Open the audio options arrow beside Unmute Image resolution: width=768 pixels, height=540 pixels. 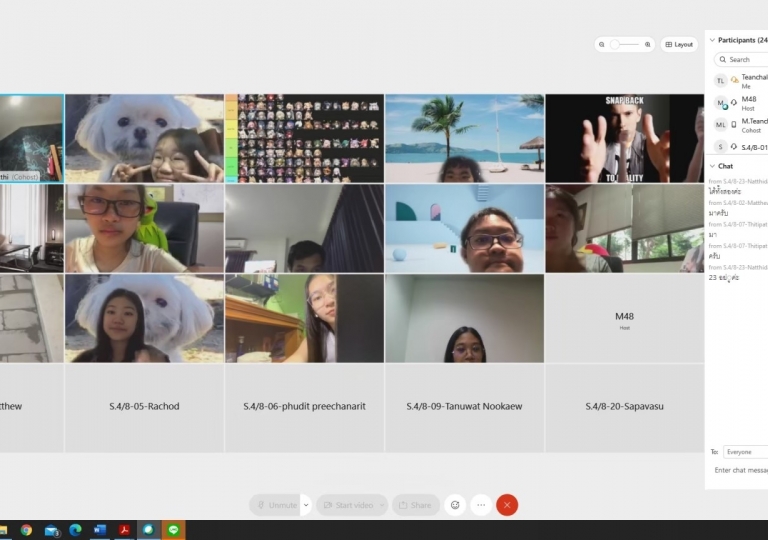coord(306,505)
